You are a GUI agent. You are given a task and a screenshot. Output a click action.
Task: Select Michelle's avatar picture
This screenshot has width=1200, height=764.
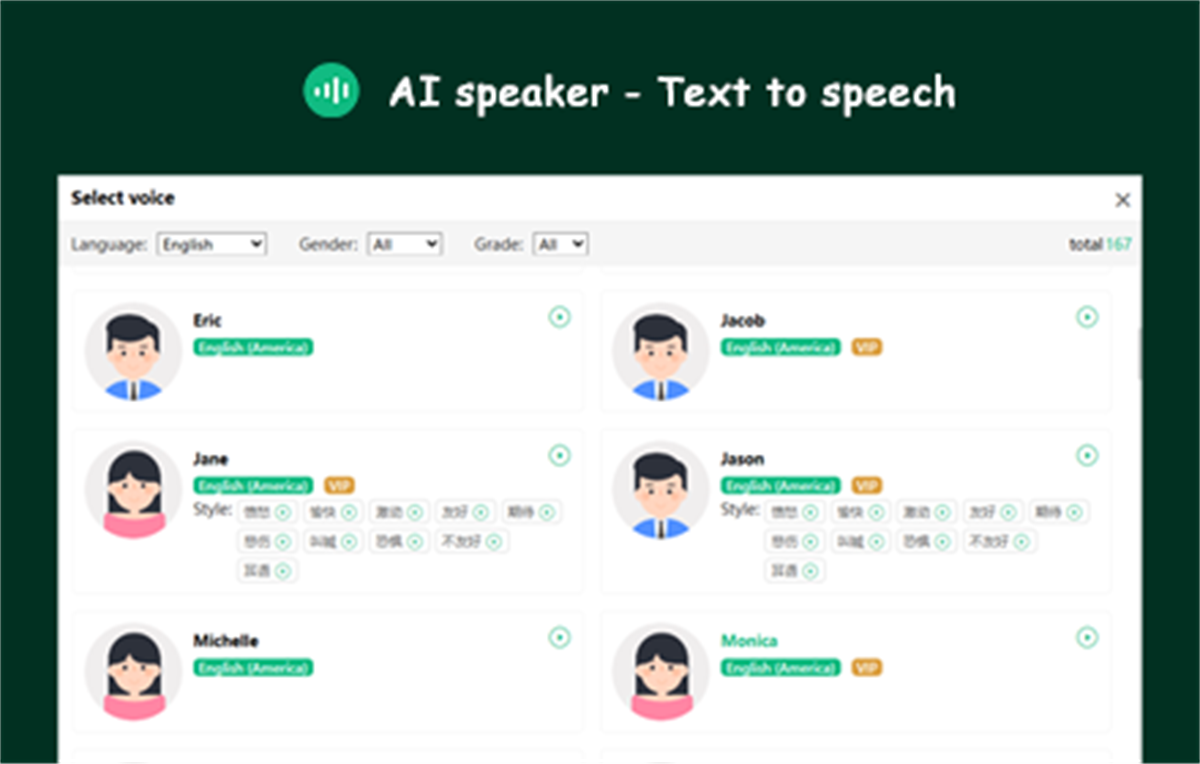(134, 671)
